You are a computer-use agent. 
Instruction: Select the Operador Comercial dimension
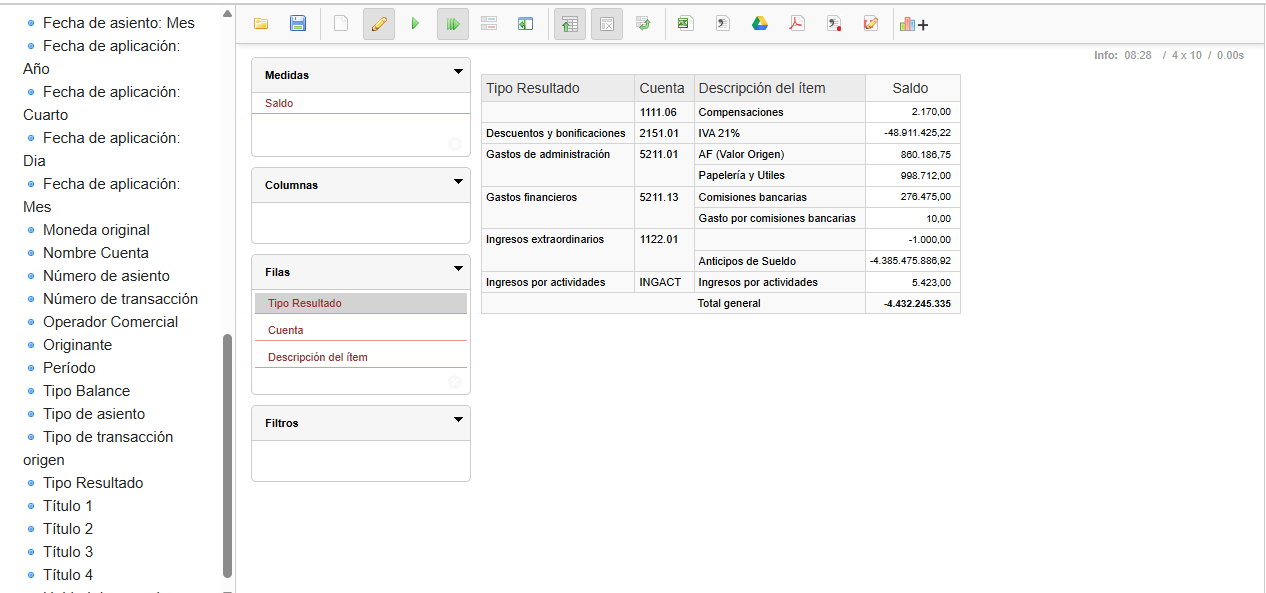point(110,322)
